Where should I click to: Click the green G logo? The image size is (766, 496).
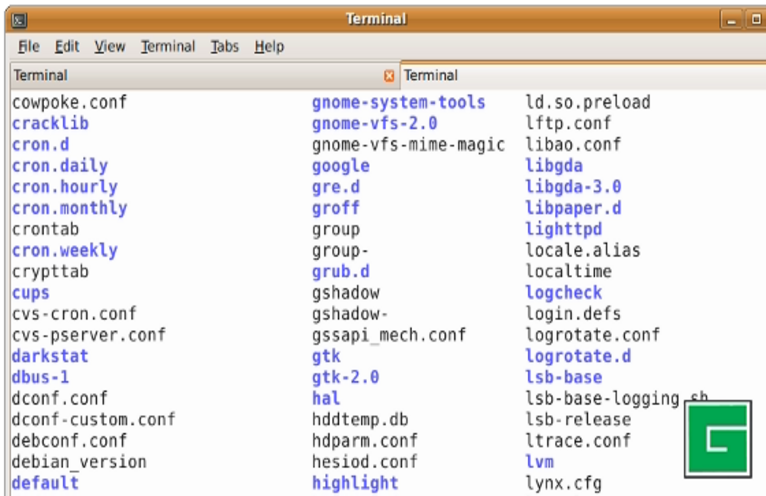(717, 439)
